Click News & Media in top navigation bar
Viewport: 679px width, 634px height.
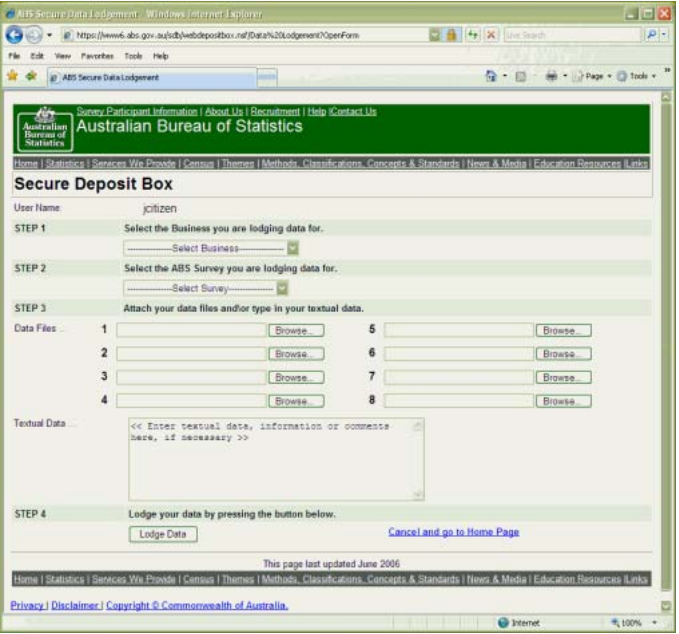click(496, 163)
